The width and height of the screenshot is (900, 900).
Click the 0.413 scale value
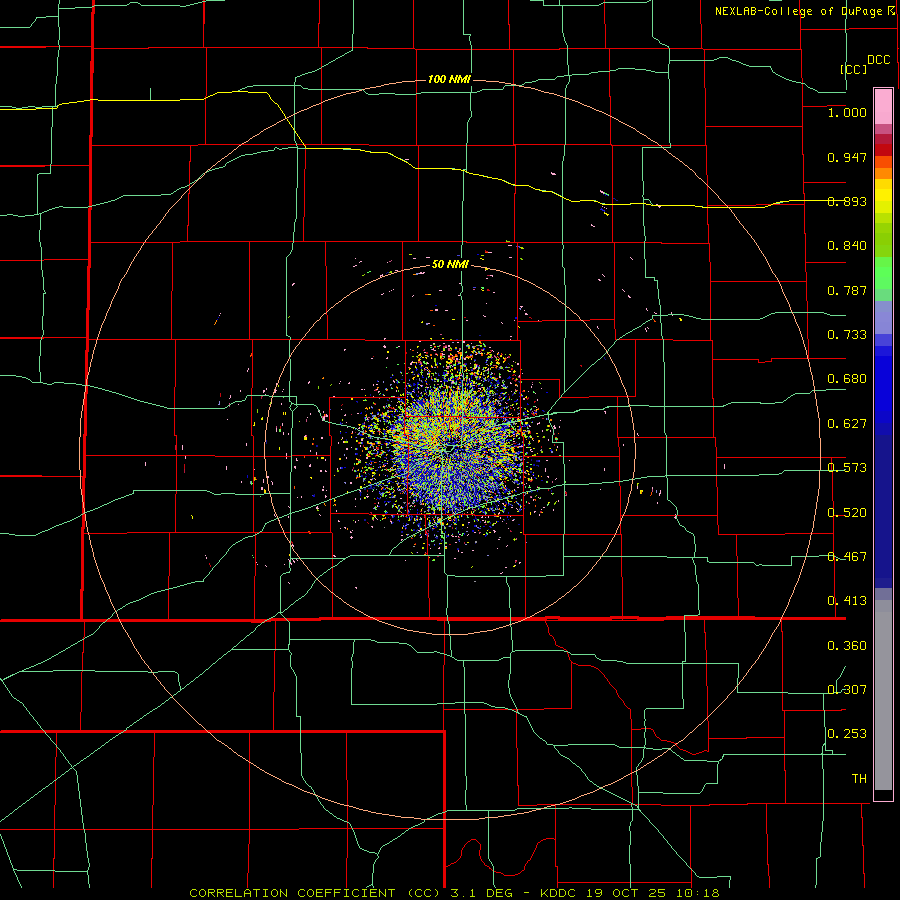pyautogui.click(x=847, y=601)
